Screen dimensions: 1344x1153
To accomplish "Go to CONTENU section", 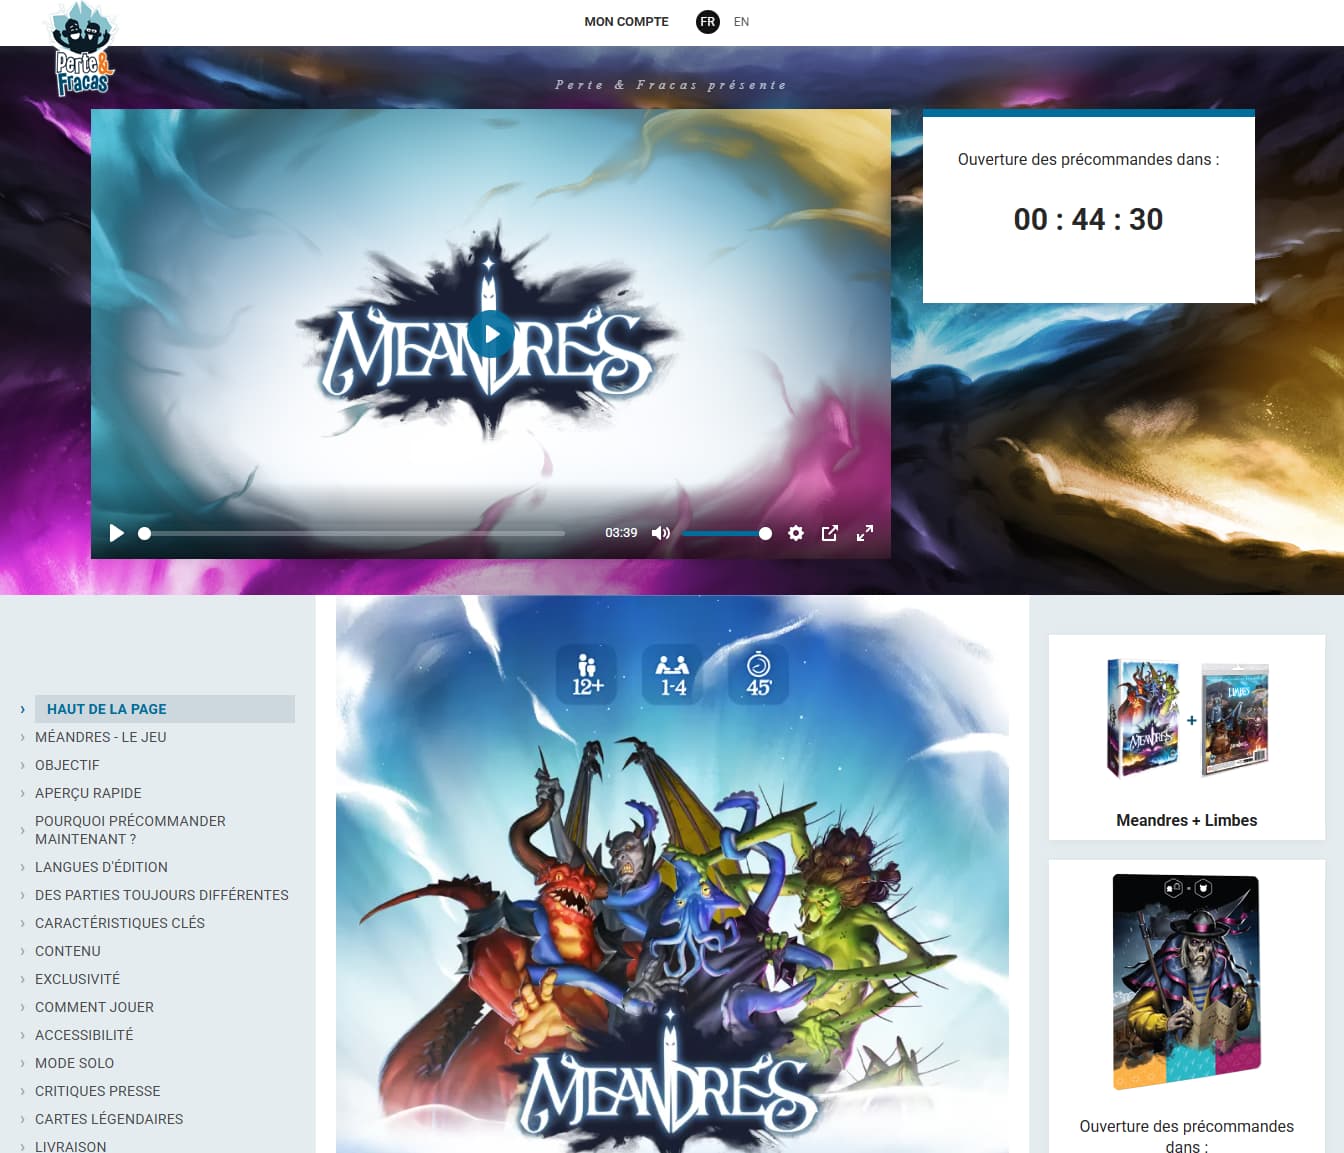I will 68,951.
